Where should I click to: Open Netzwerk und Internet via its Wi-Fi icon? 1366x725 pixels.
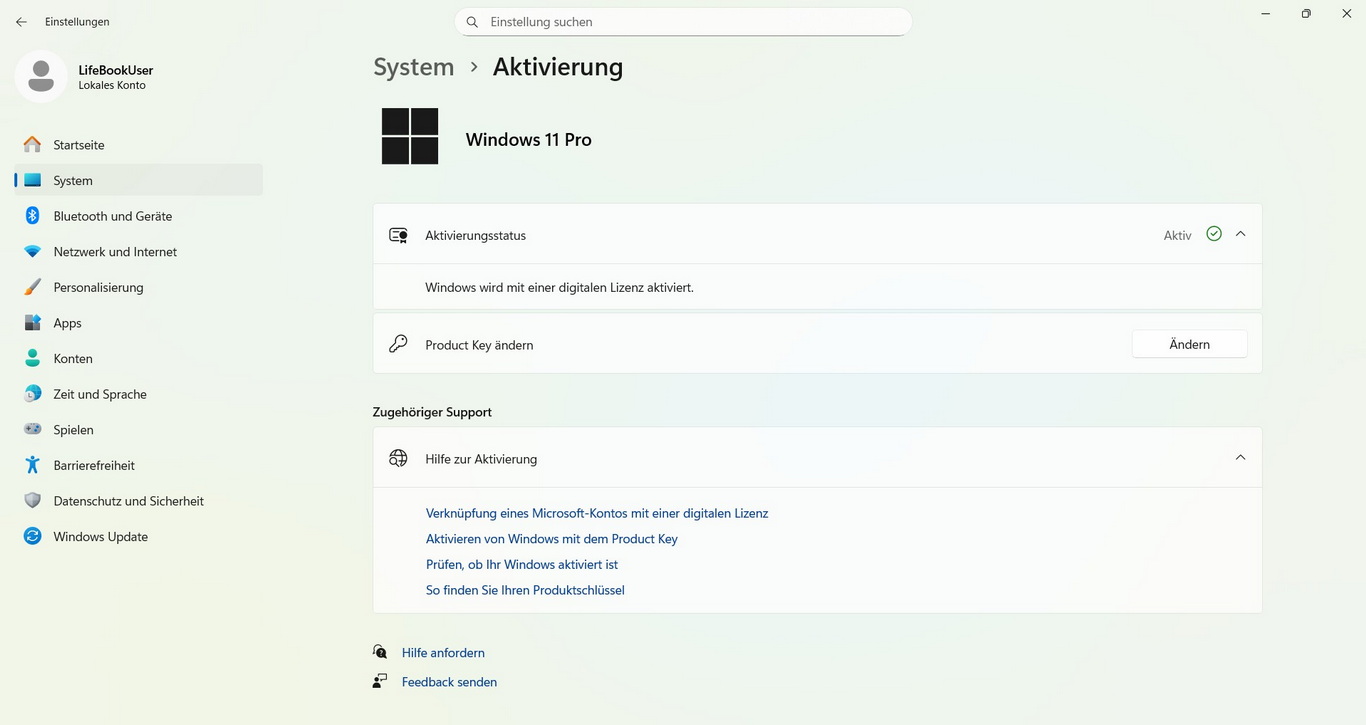pos(33,252)
